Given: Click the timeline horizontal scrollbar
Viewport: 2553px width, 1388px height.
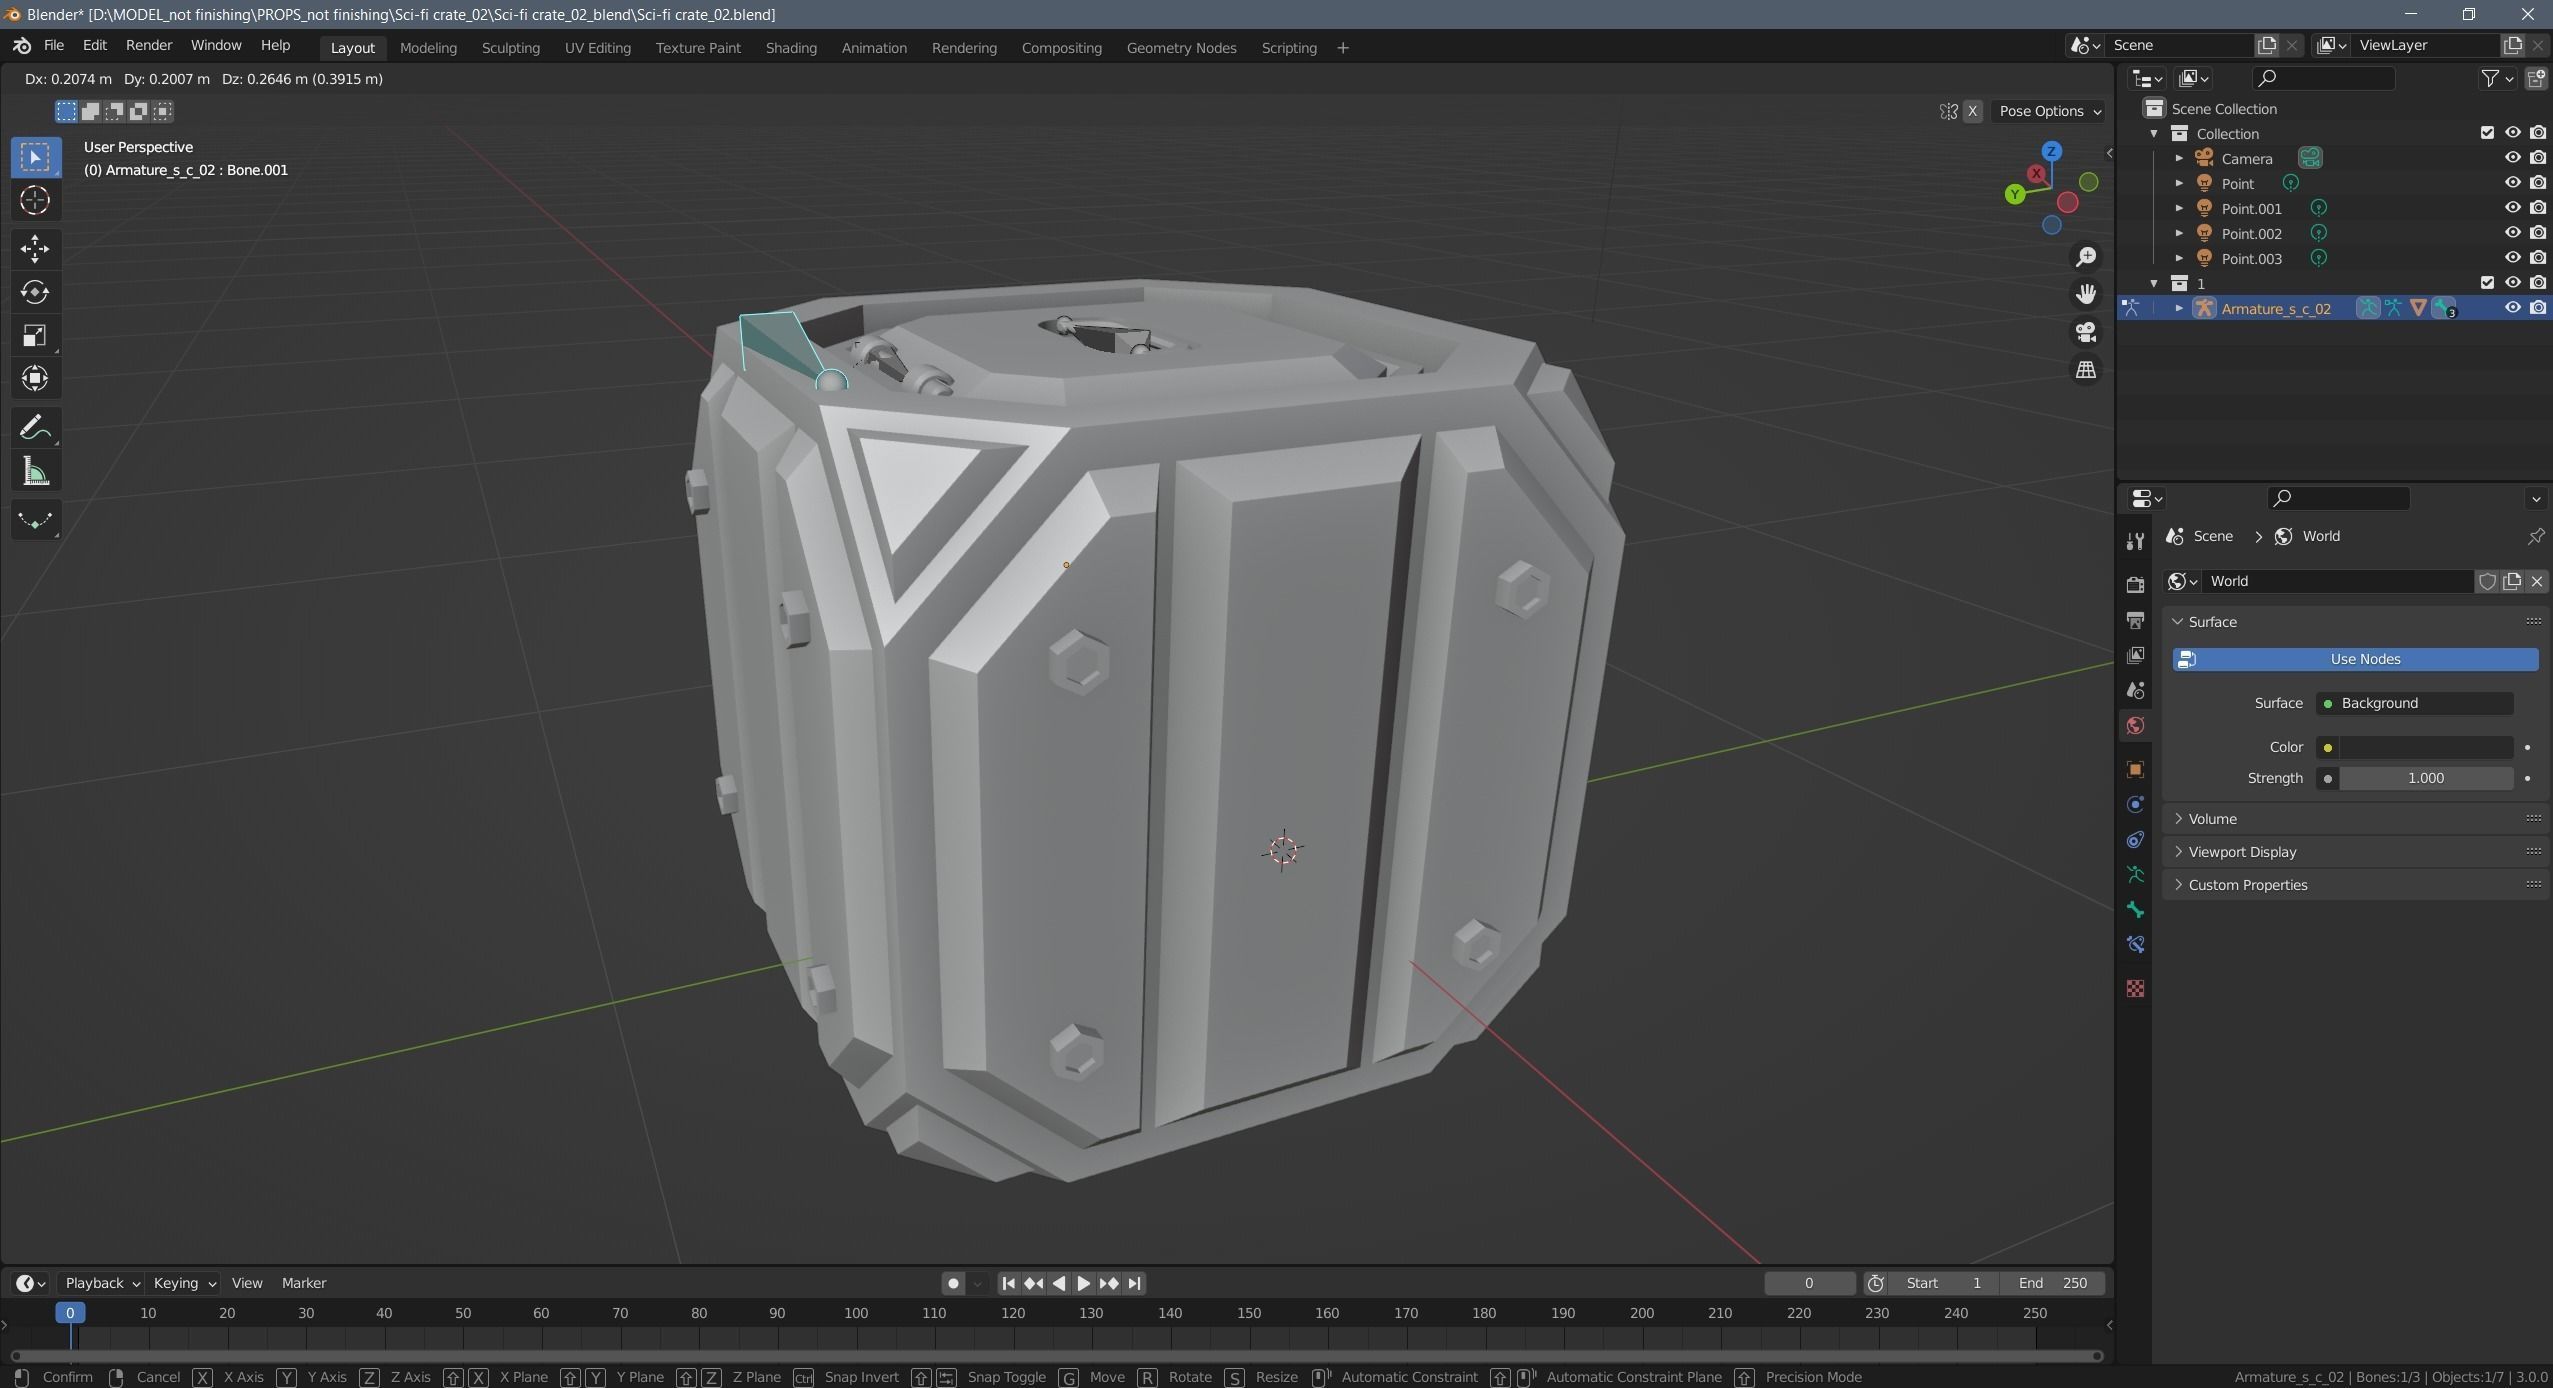Looking at the screenshot, I should pos(1056,1356).
